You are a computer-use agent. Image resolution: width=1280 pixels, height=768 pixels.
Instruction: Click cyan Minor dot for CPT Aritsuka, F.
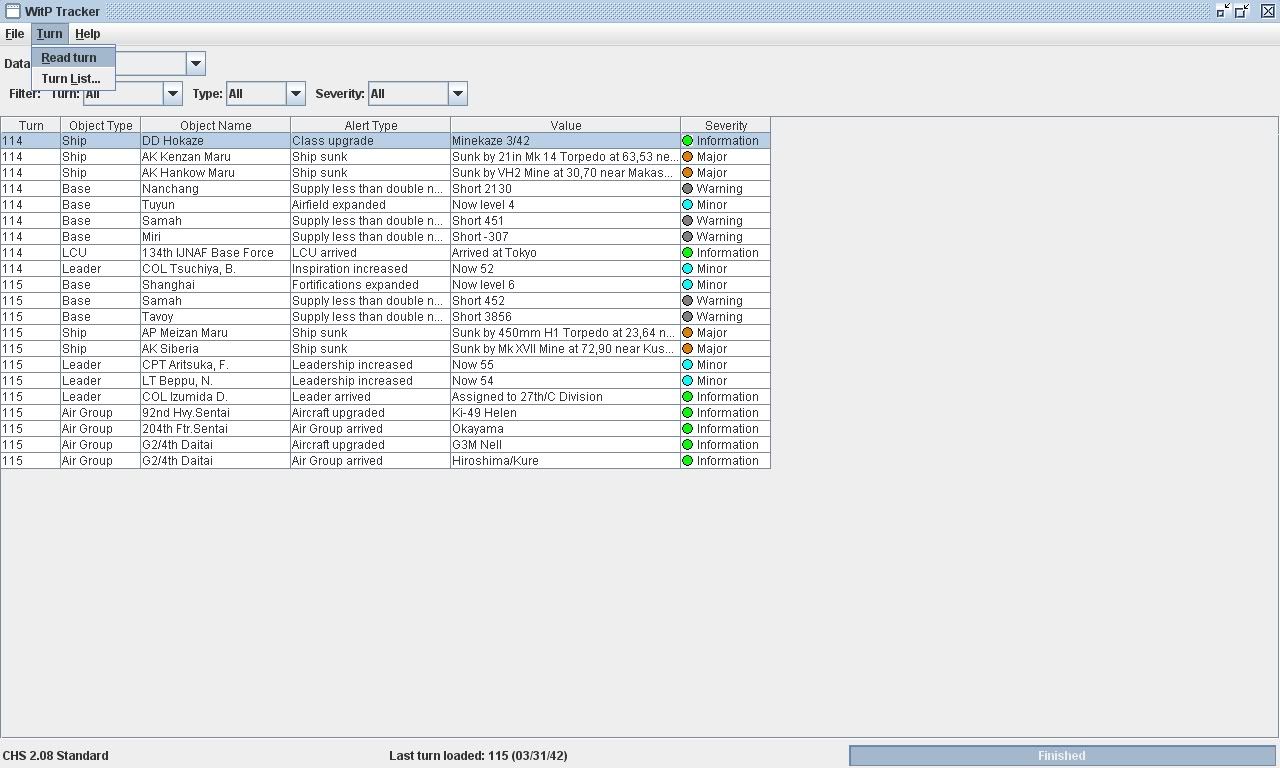click(x=688, y=365)
